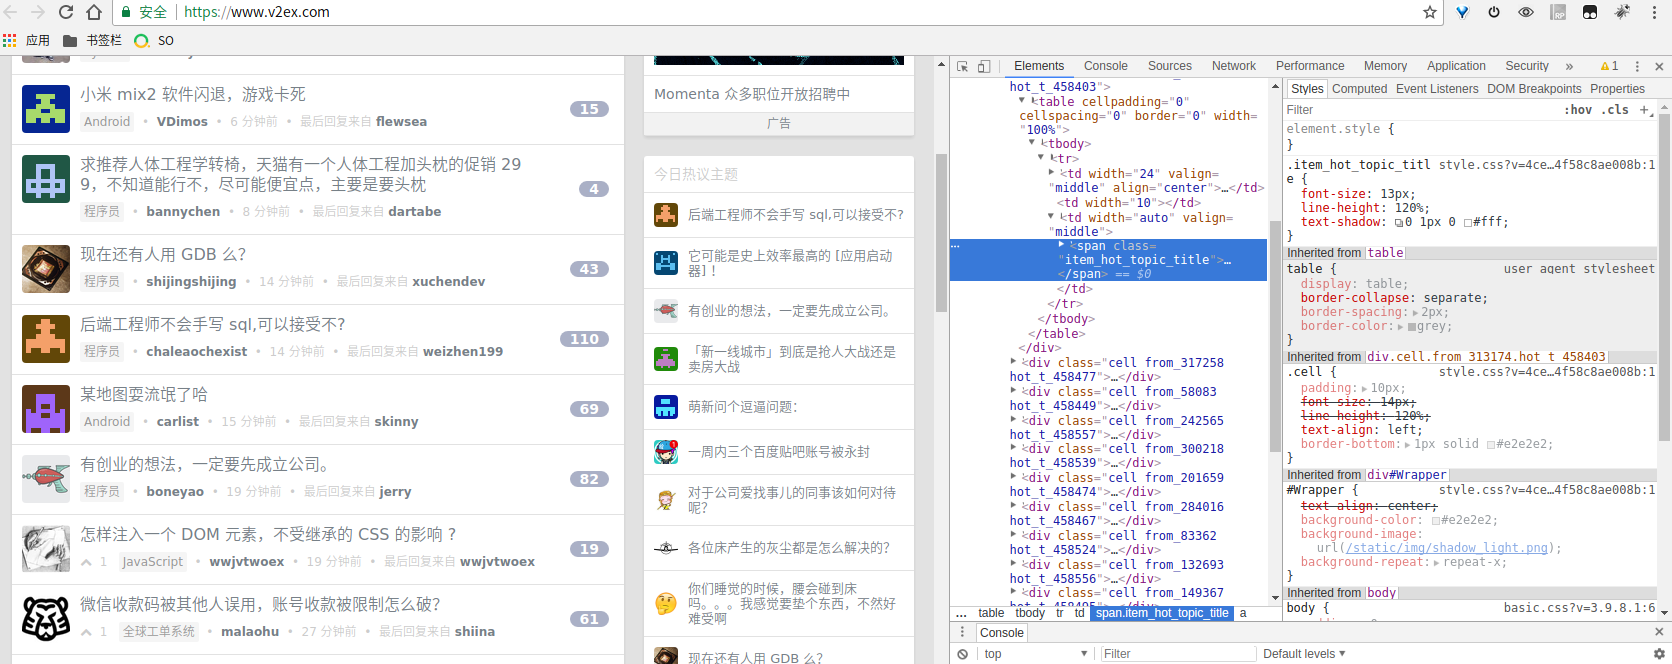
Task: Clear the console with the block icon
Action: click(x=962, y=654)
